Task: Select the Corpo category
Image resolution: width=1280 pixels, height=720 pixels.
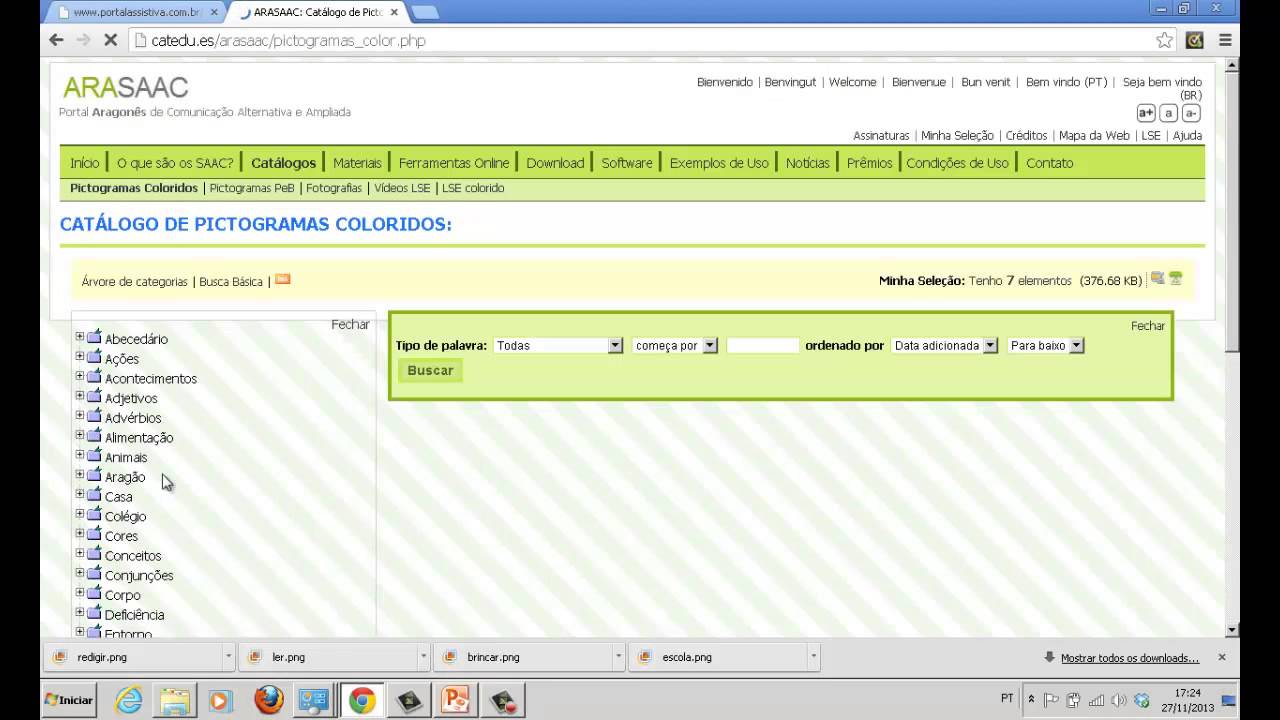Action: (x=122, y=595)
